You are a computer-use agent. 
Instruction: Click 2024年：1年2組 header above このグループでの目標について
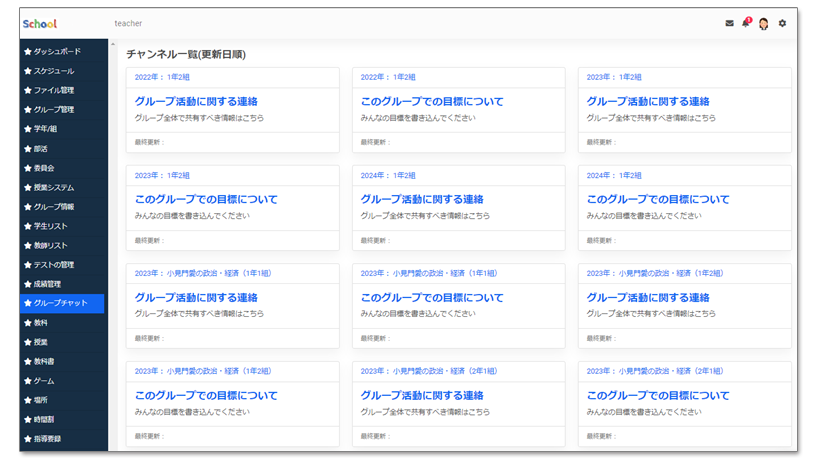(614, 176)
